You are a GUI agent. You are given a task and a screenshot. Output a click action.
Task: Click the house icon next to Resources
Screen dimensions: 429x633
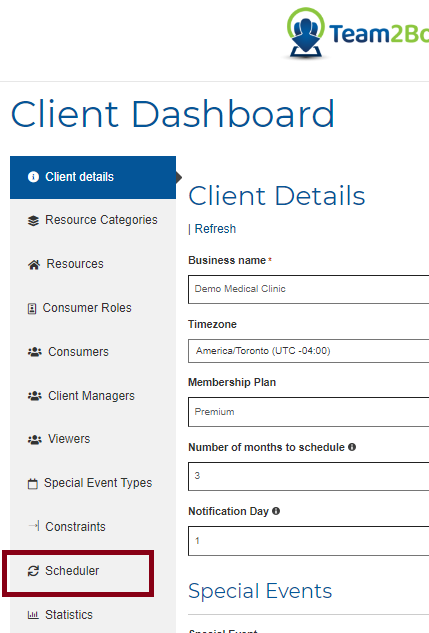34,264
